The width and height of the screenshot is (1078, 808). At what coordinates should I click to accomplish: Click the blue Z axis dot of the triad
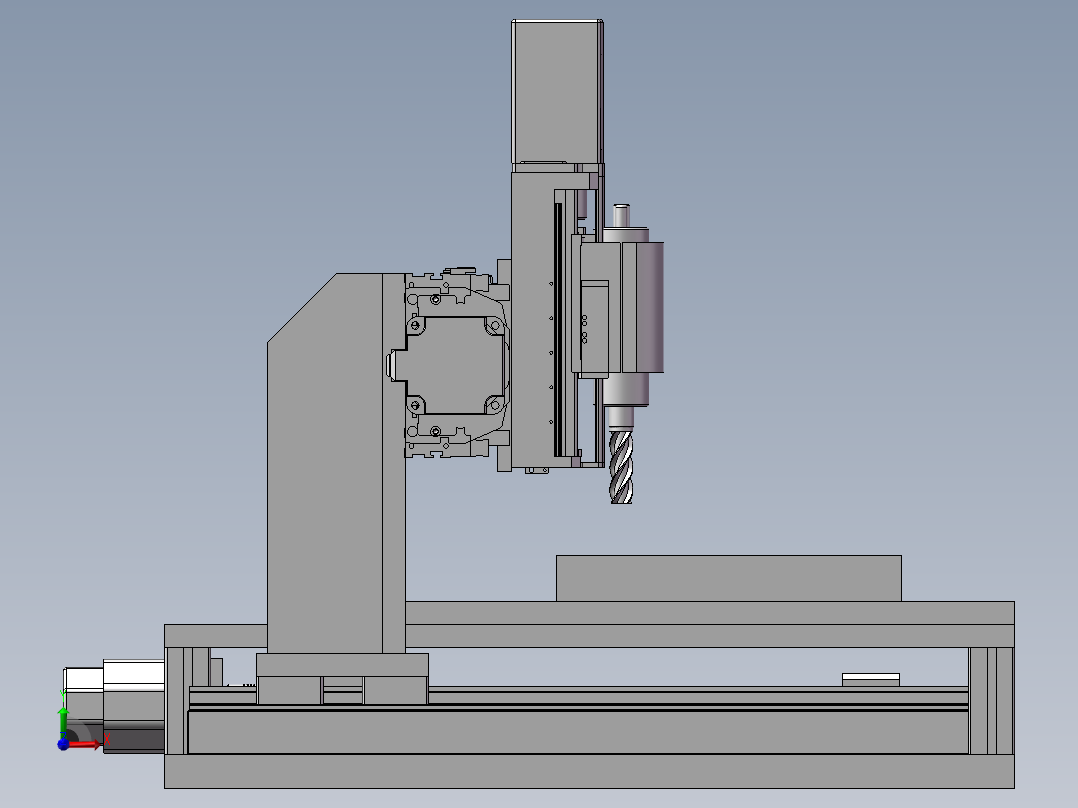click(63, 744)
